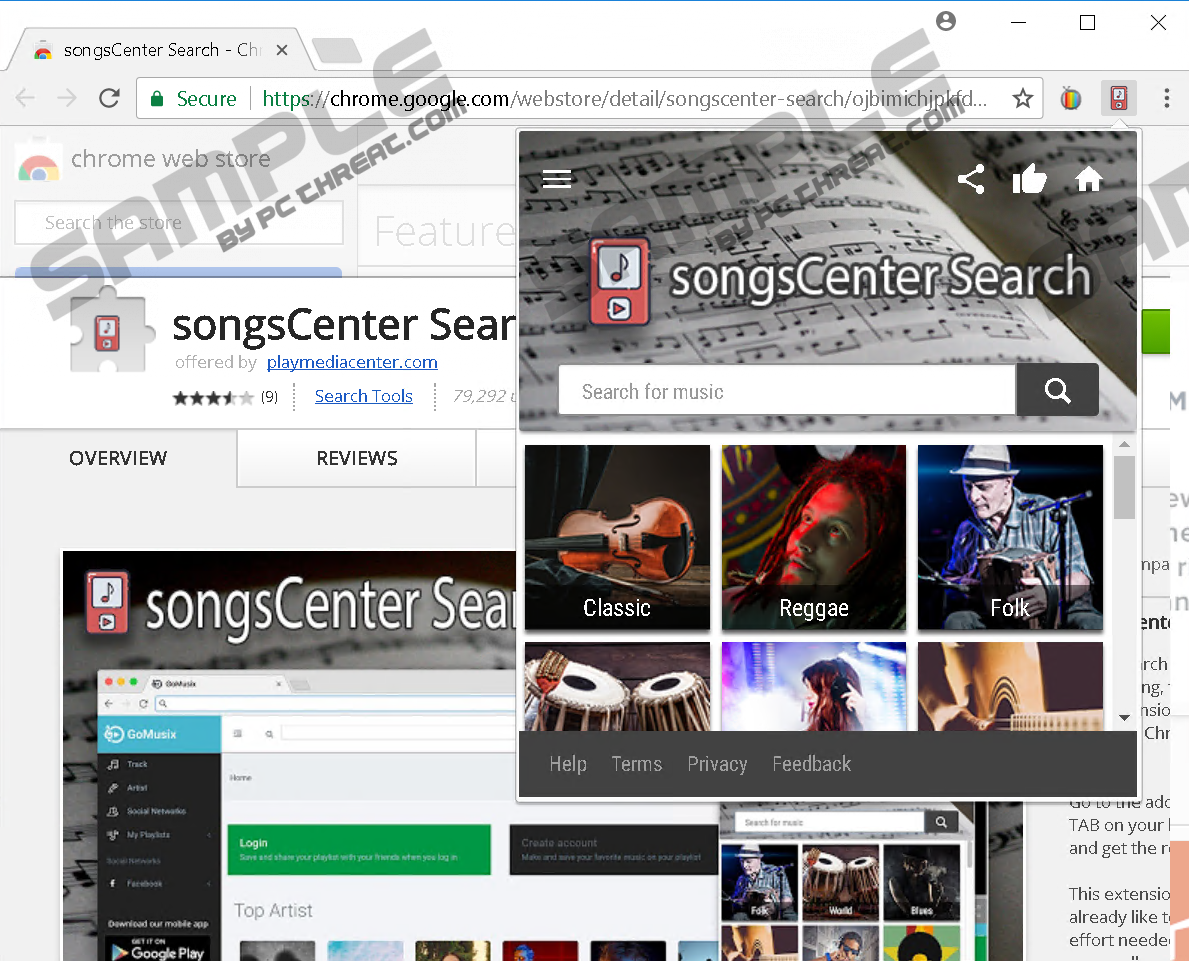Switch to the REVIEWS tab
The image size is (1189, 961).
point(357,458)
